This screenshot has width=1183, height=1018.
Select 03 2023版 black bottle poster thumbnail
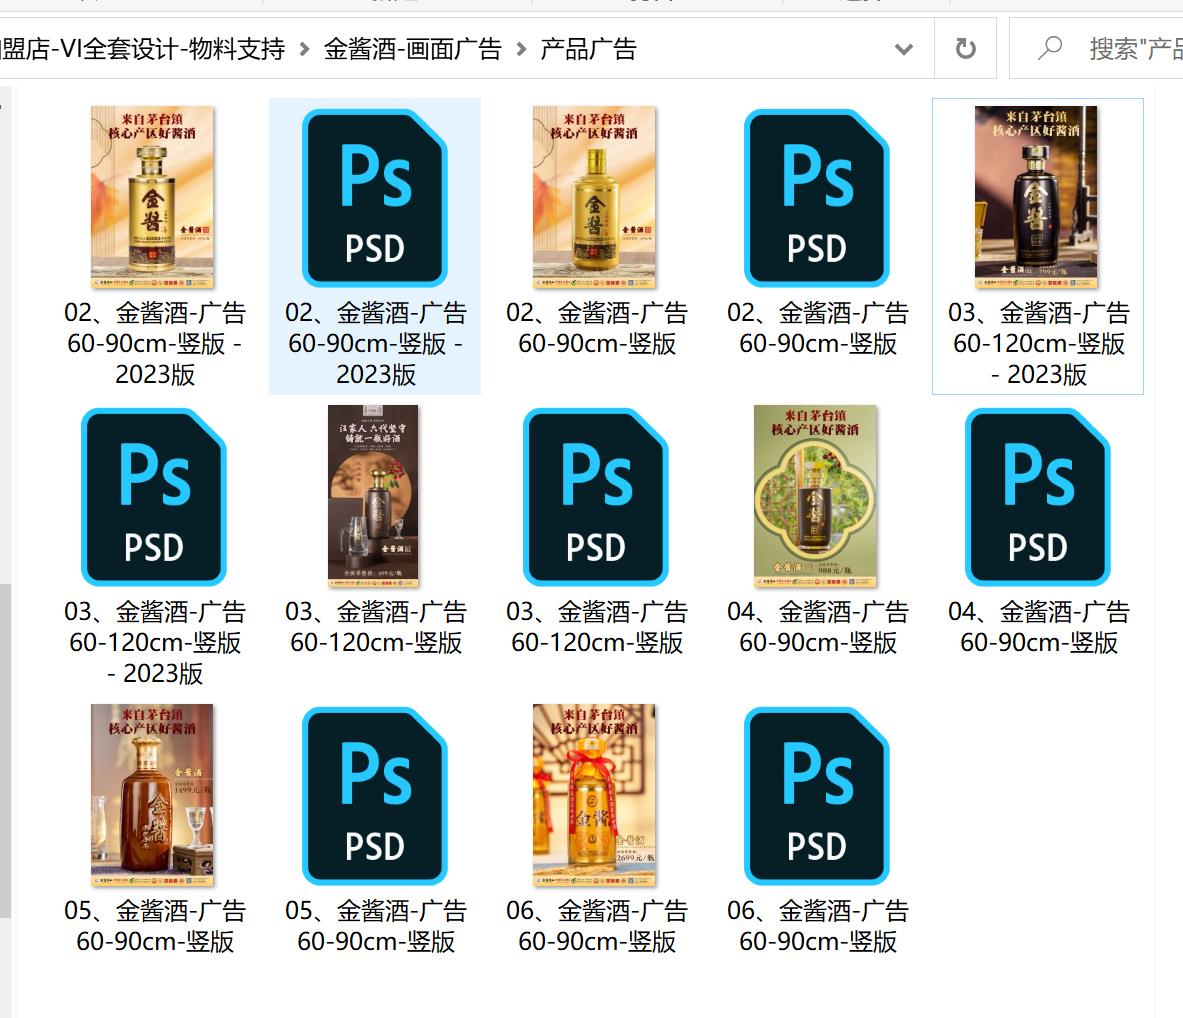coord(1037,198)
